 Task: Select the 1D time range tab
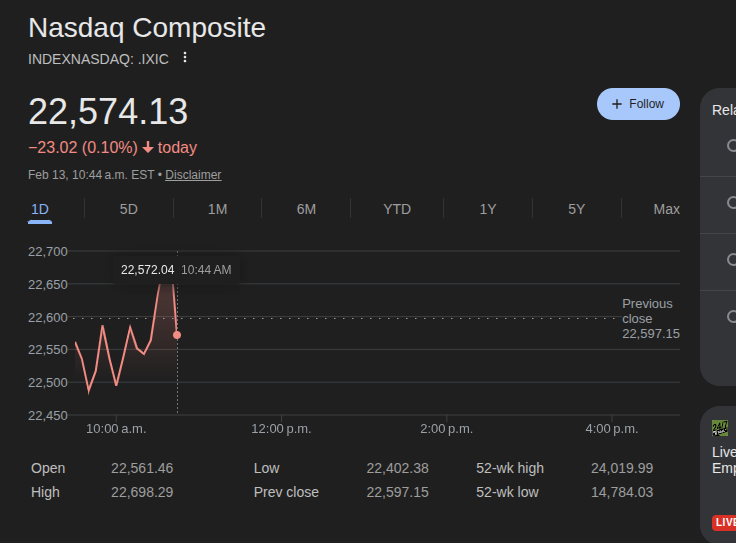coord(40,209)
